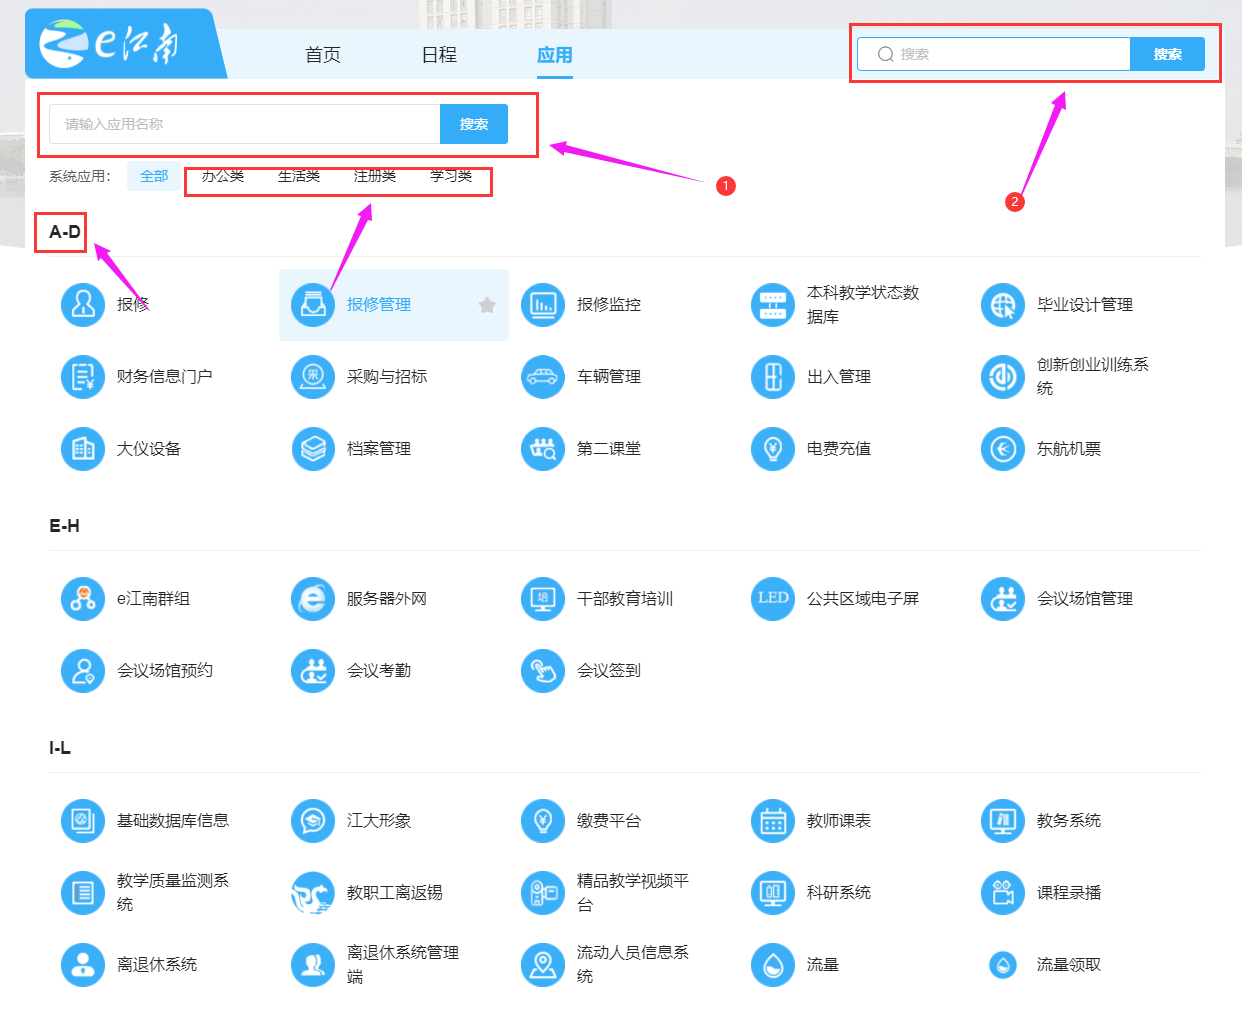1242x1010 pixels.
Task: Open the 流量 droplet icon
Action: pyautogui.click(x=773, y=964)
